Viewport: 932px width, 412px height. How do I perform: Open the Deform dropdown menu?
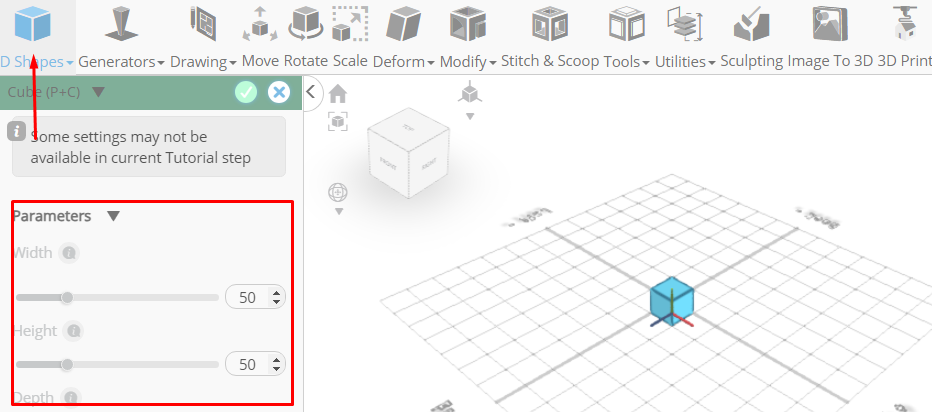coord(430,63)
